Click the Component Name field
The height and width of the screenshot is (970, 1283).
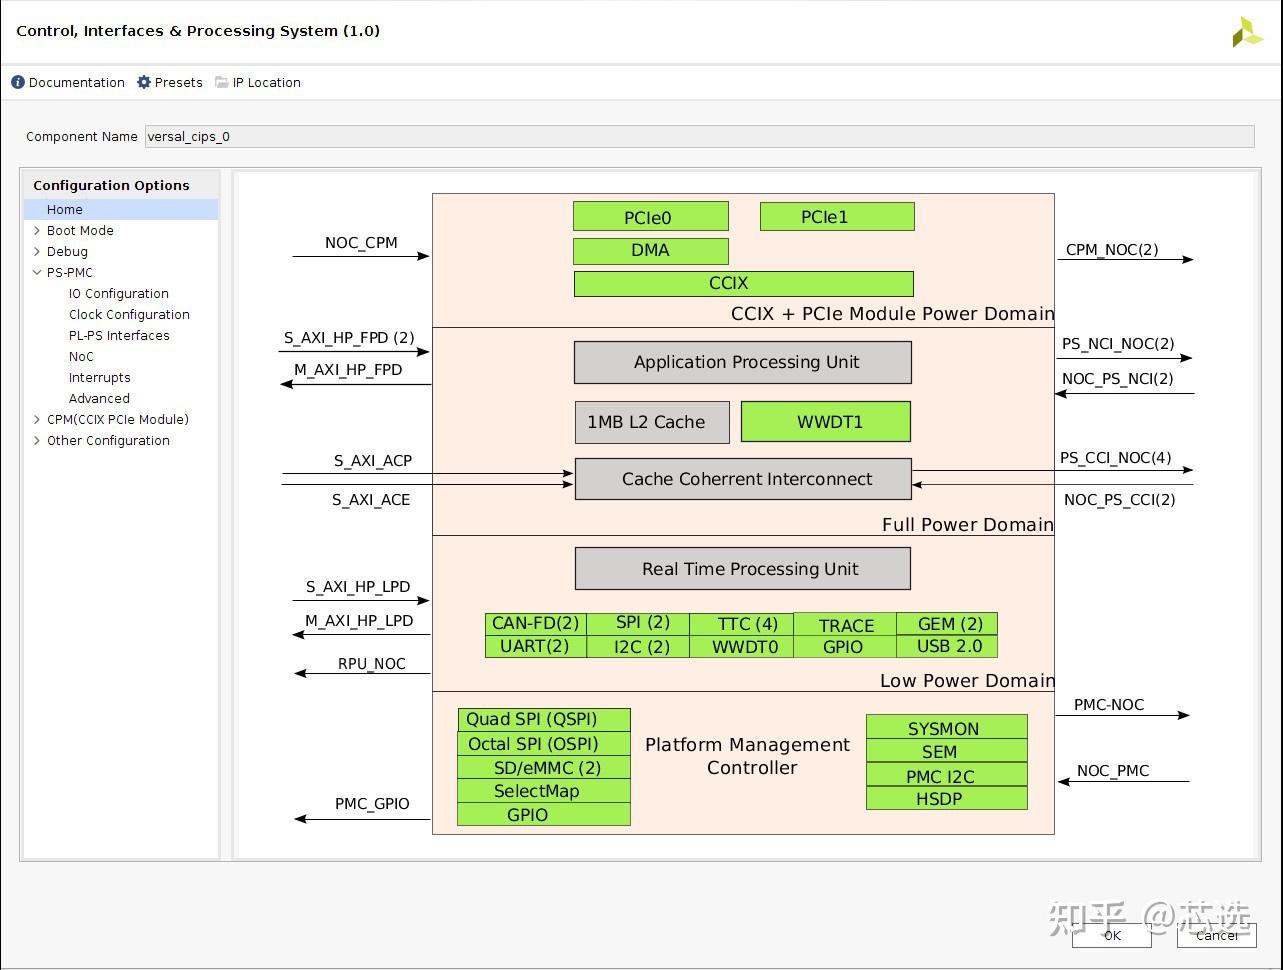point(400,136)
